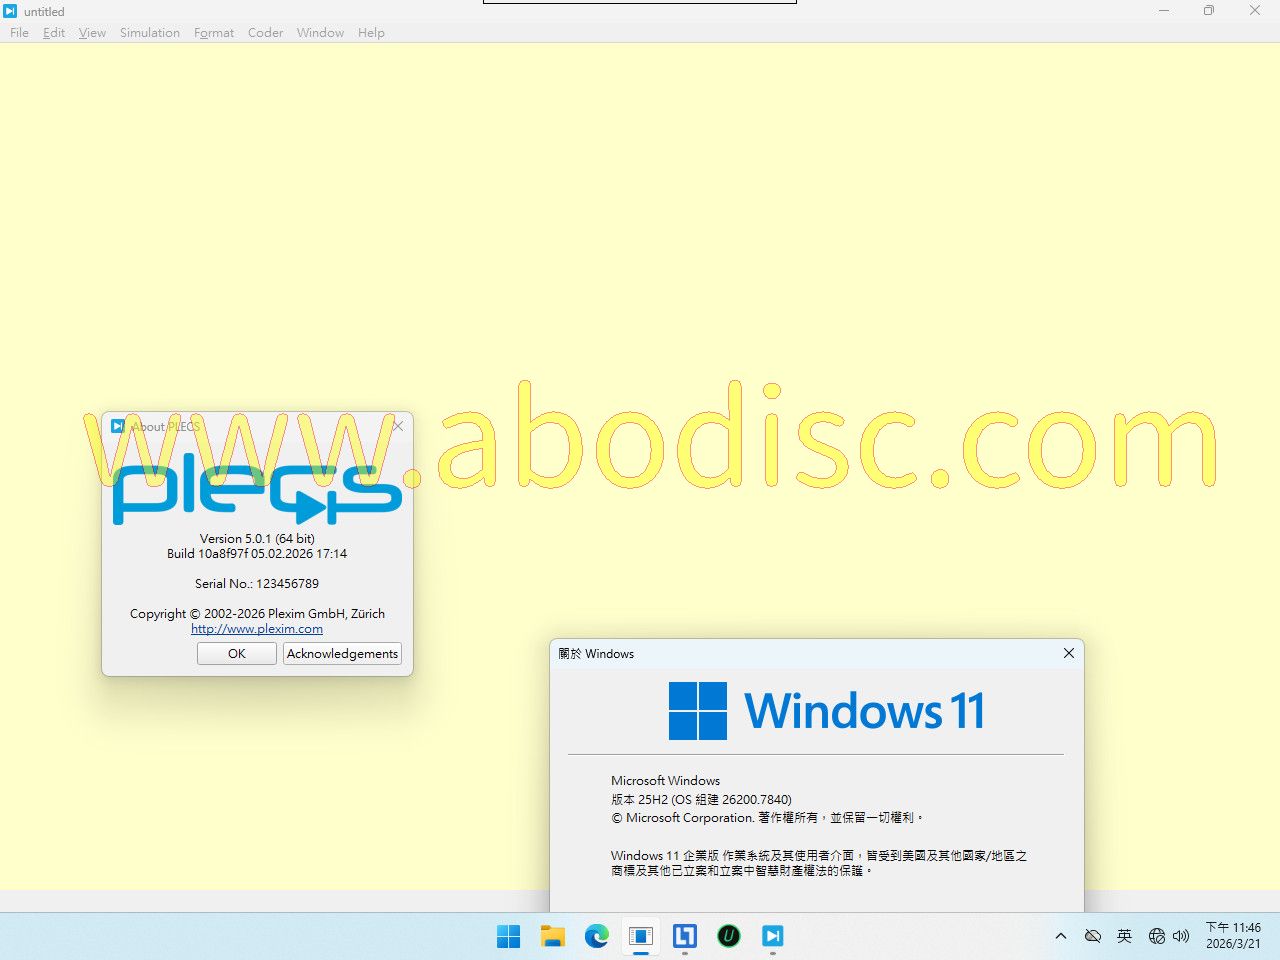Open the Simulation menu
Screen dimensions: 1280x960
[x=150, y=33]
